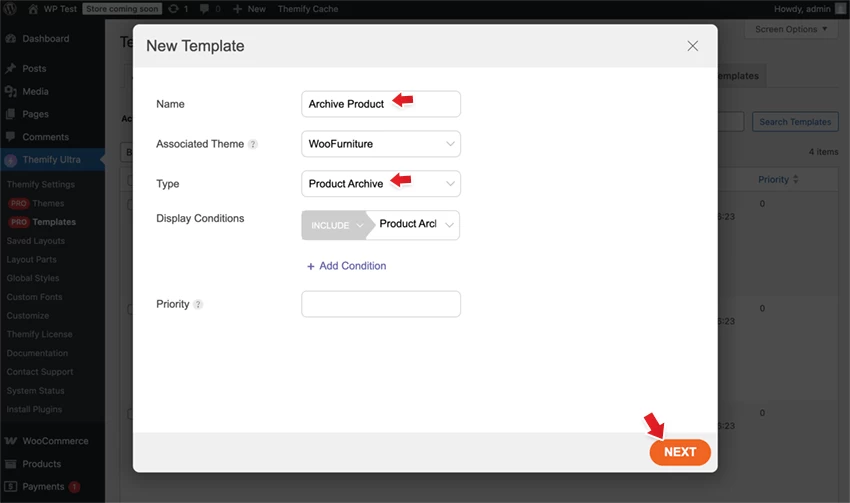
Task: Open the Posts menu in sidebar
Action: click(34, 69)
